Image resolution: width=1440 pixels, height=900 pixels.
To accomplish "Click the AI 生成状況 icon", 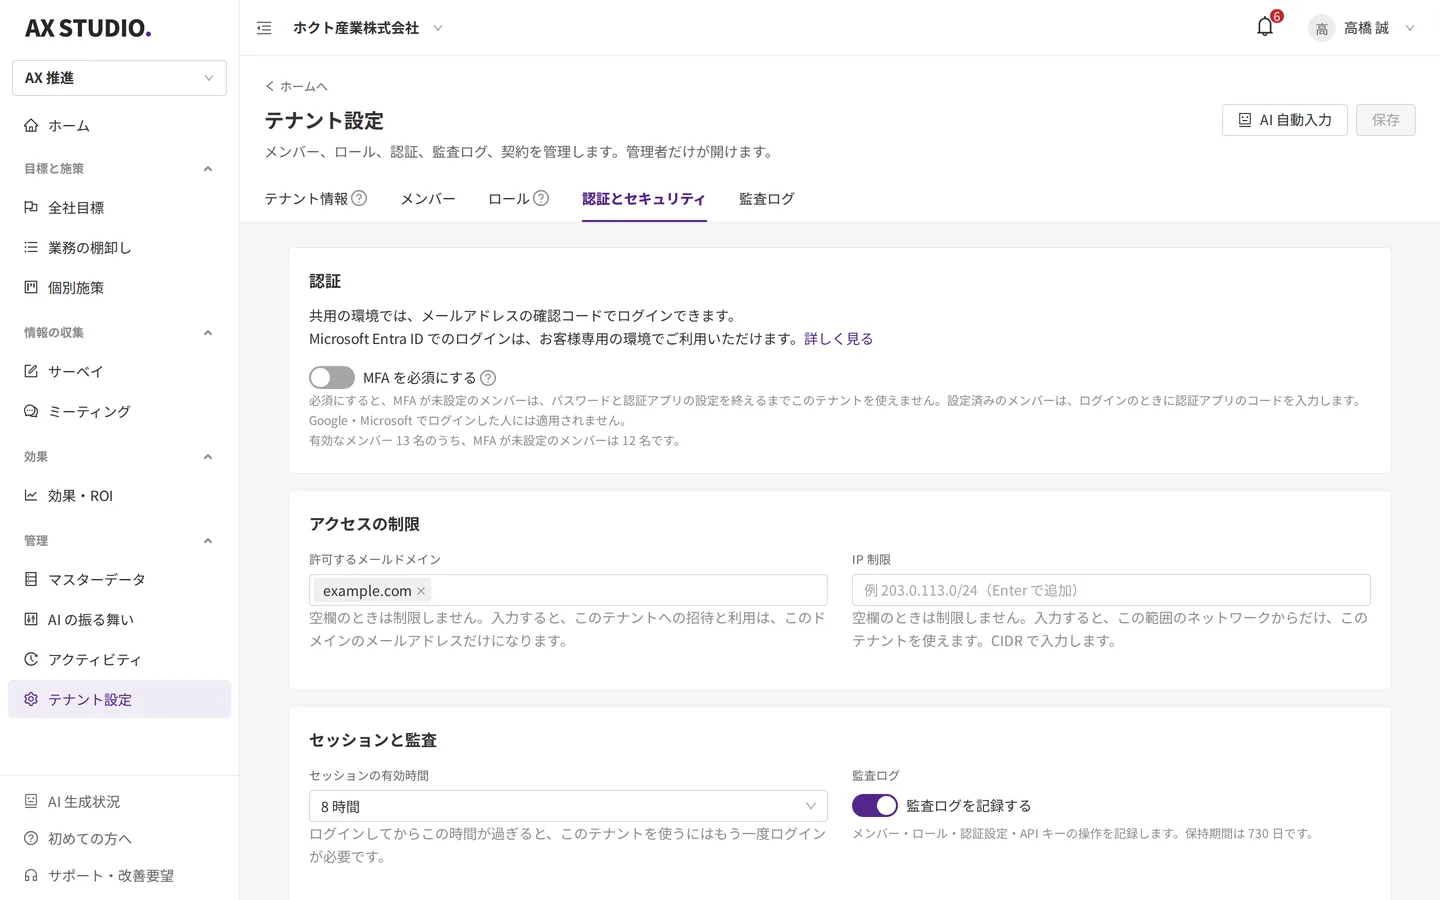I will coord(31,801).
